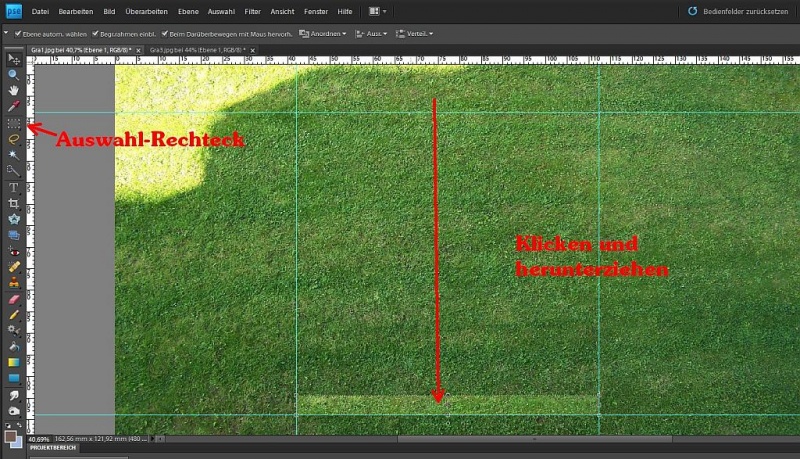Image resolution: width=800 pixels, height=459 pixels.
Task: Open the PROJEKTBEREICH panel
Action: coord(53,448)
